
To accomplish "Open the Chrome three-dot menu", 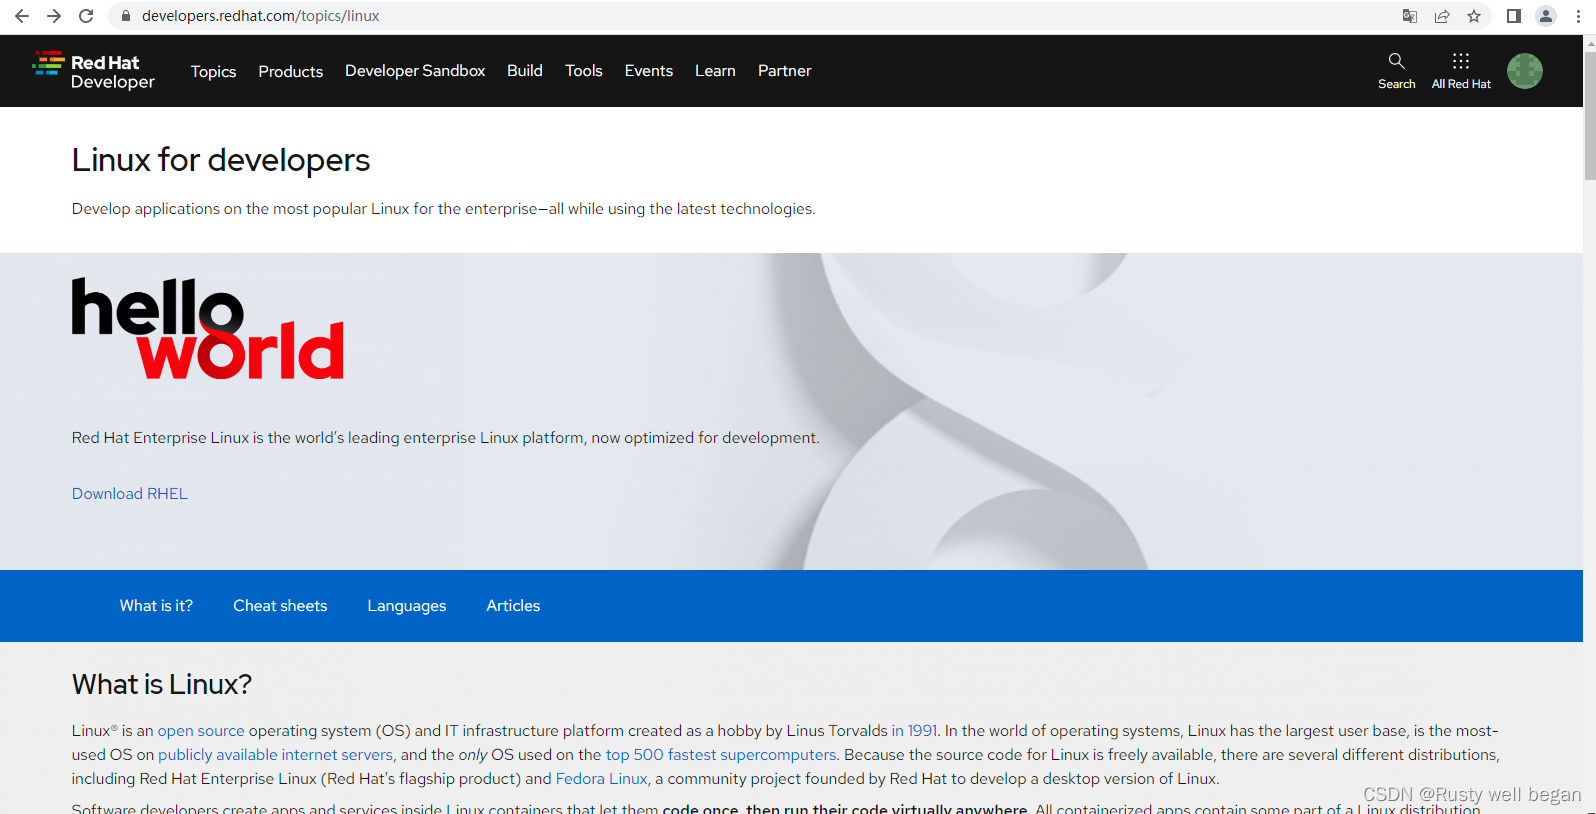I will tap(1578, 16).
